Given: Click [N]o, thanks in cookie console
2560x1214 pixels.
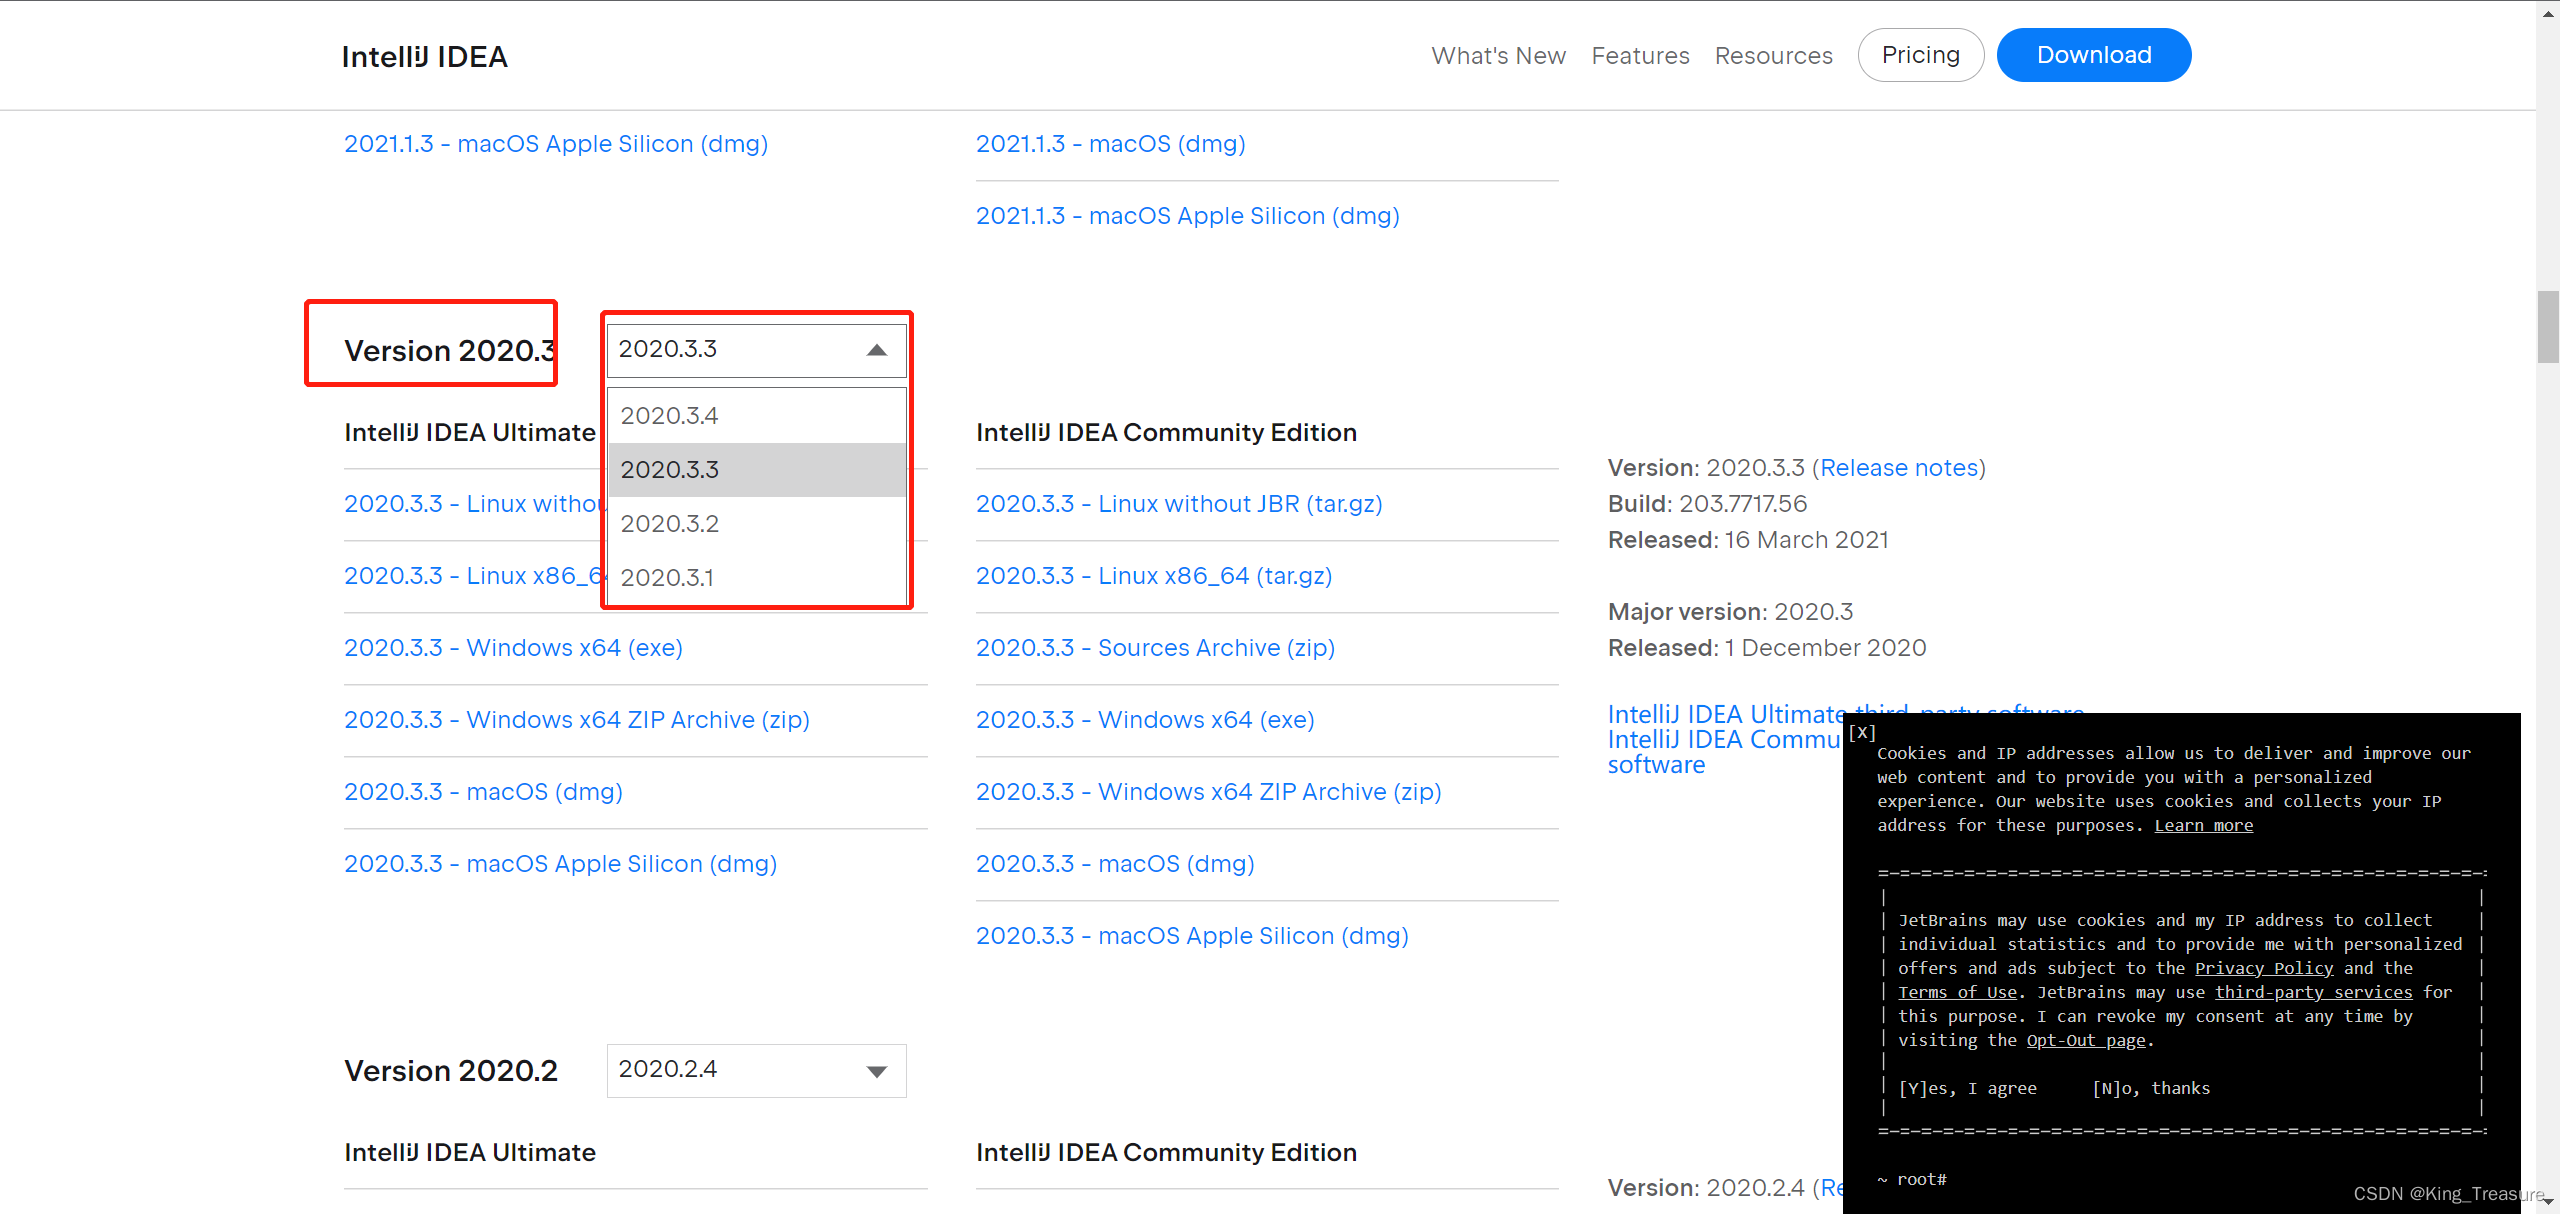Looking at the screenshot, I should tap(2151, 1088).
